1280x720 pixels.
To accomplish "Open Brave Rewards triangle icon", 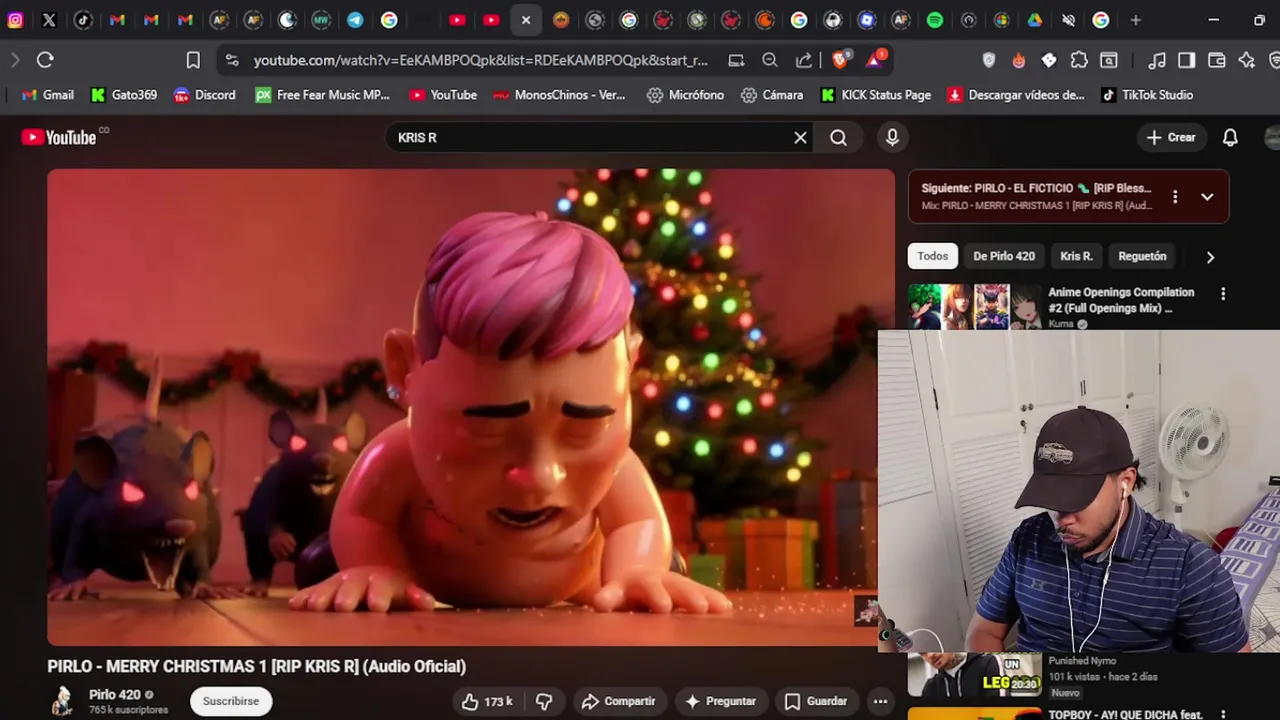I will (x=876, y=59).
